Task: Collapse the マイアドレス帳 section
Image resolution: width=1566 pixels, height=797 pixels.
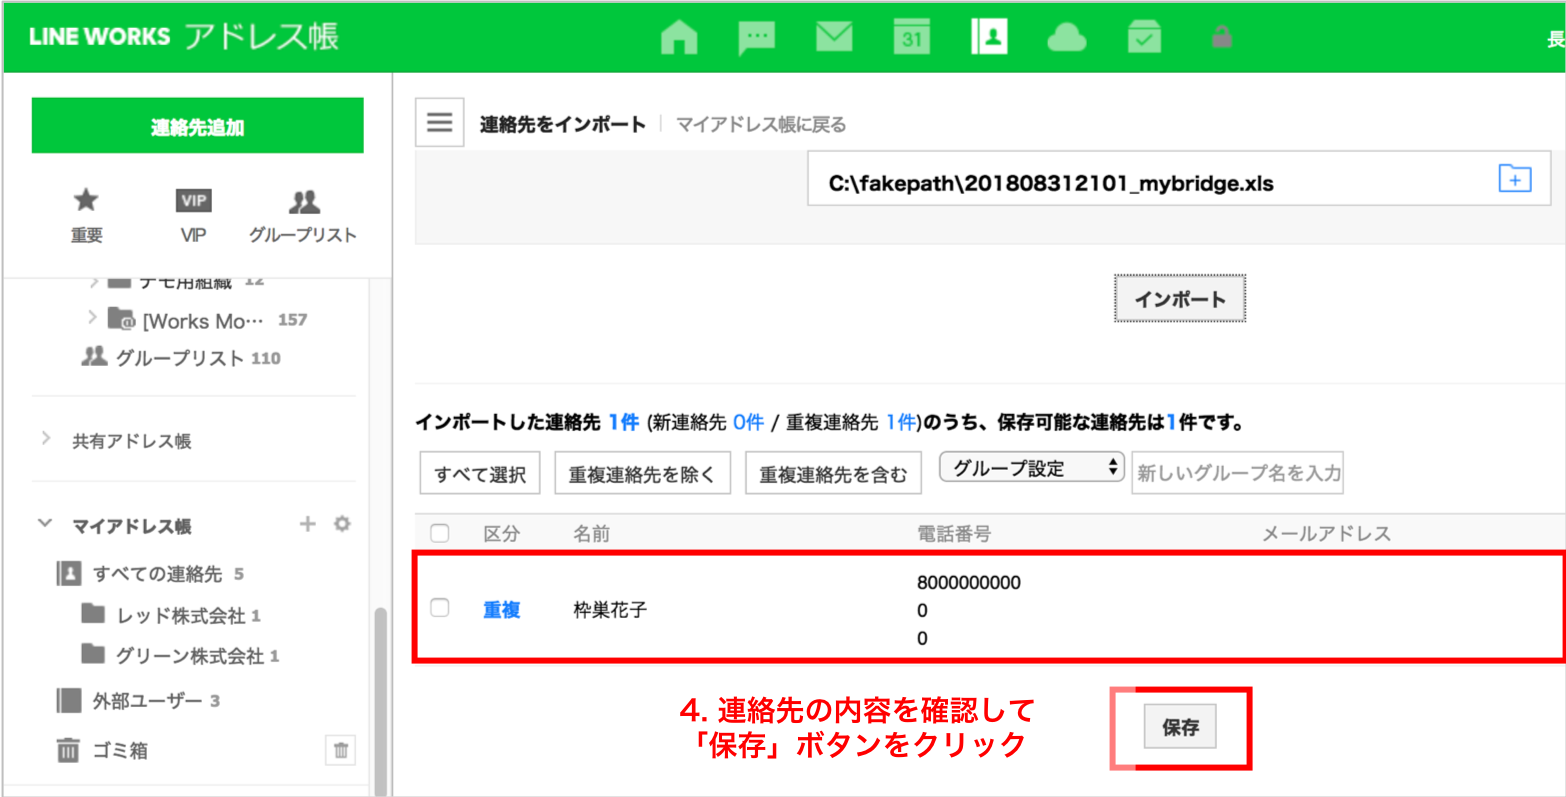Action: point(45,524)
